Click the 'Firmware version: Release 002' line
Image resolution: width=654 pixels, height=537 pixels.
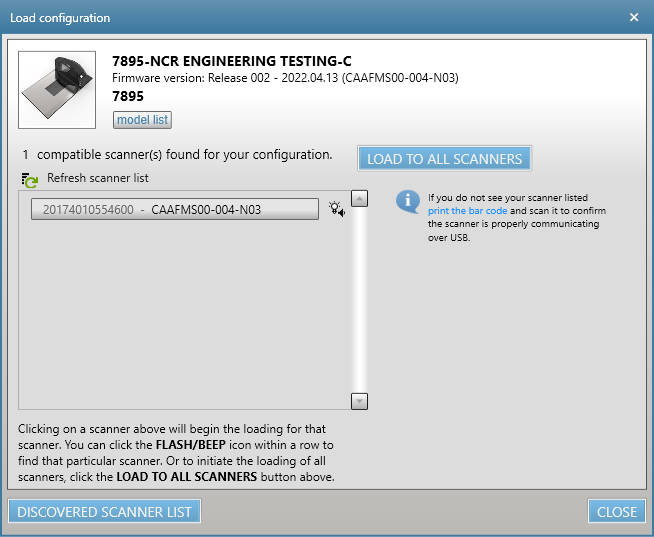click(x=285, y=78)
